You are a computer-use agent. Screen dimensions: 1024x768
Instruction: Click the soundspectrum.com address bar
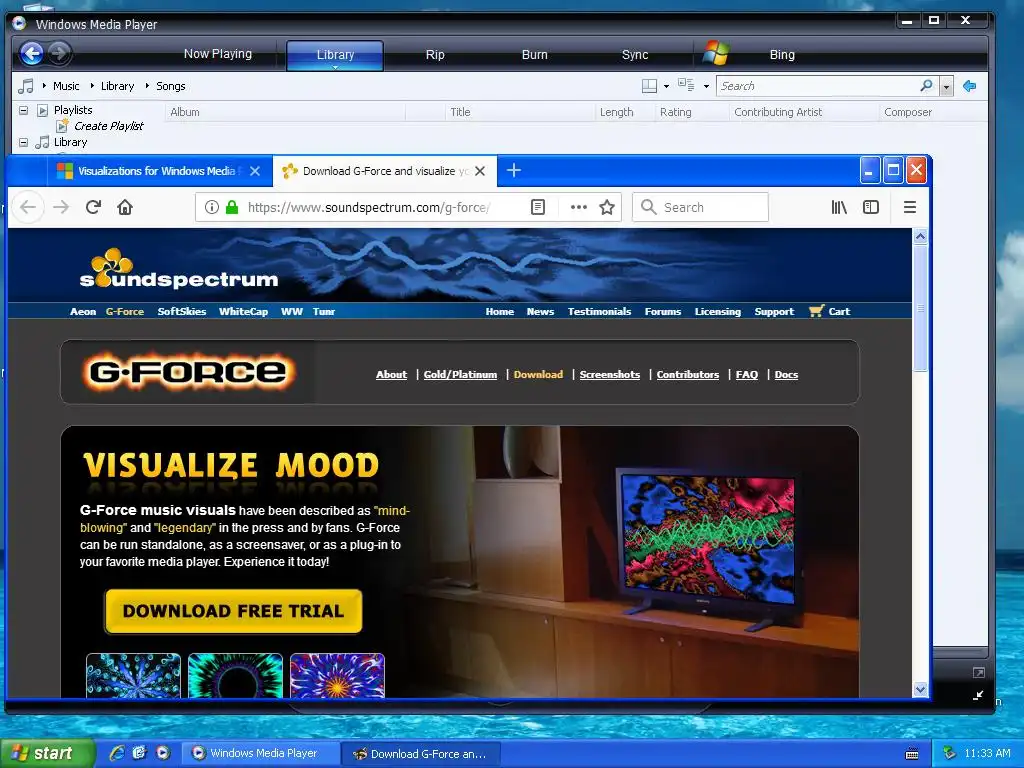[x=369, y=208]
